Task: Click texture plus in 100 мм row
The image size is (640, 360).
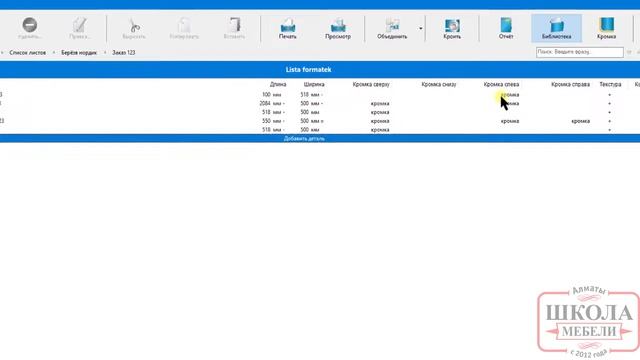Action: pos(610,95)
